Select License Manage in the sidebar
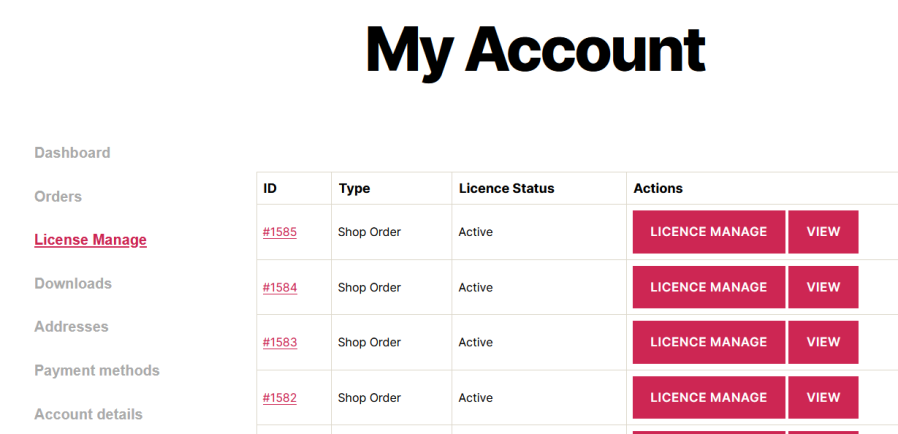Viewport: 898px width, 434px height. [x=90, y=240]
